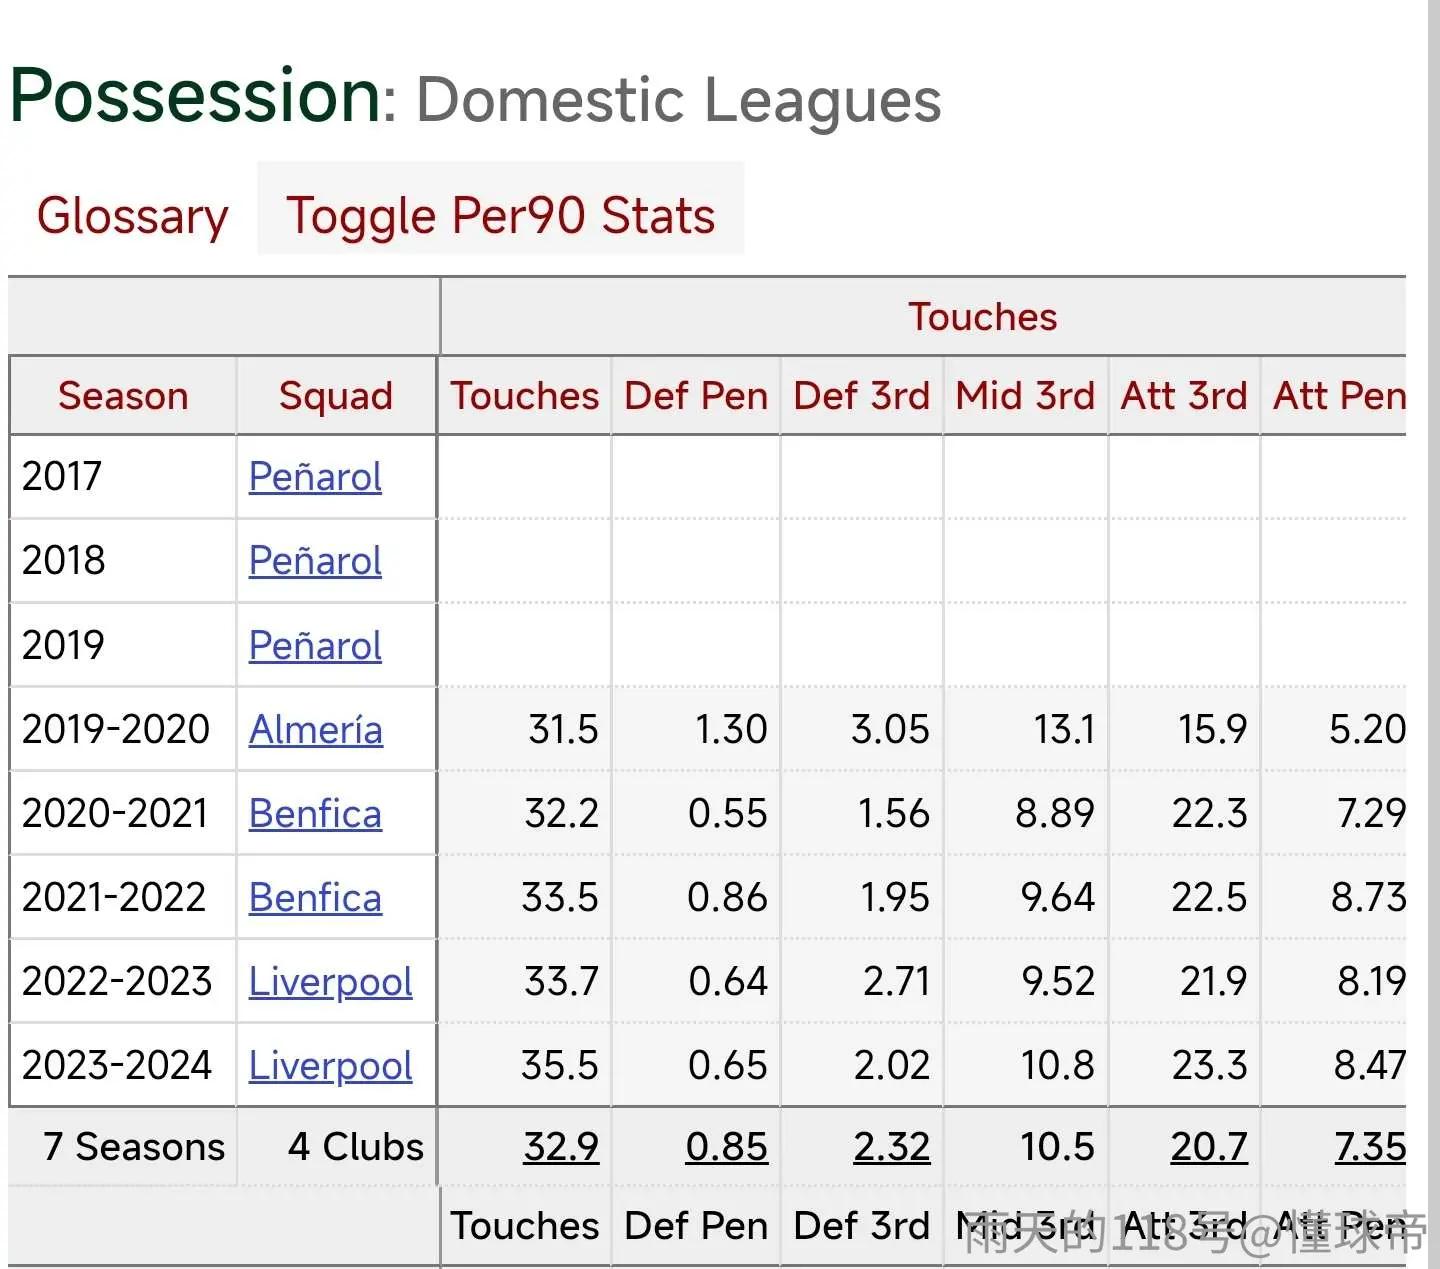1440x1269 pixels.
Task: Toggle Per90 Stats button
Action: (501, 214)
